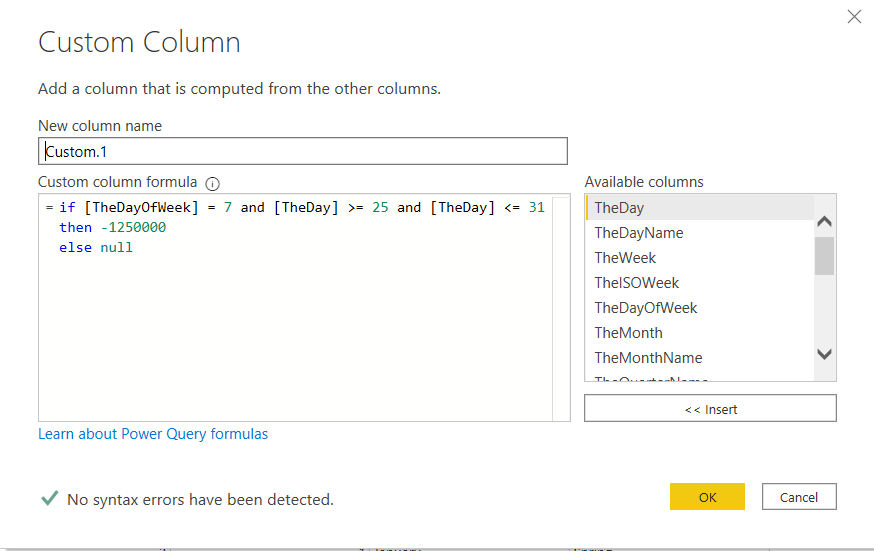Click the Available columns scrollbar thumb
Viewport: 874px width, 551px height.
pos(824,256)
